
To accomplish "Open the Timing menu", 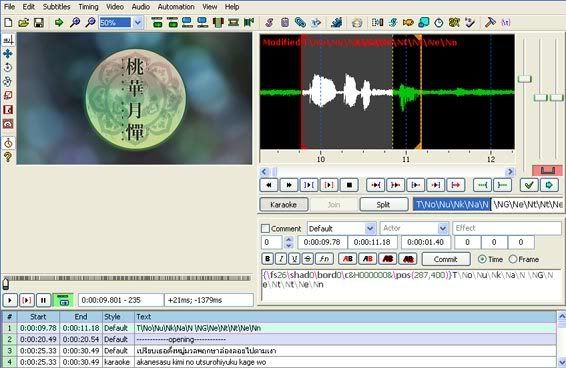I will [x=88, y=7].
